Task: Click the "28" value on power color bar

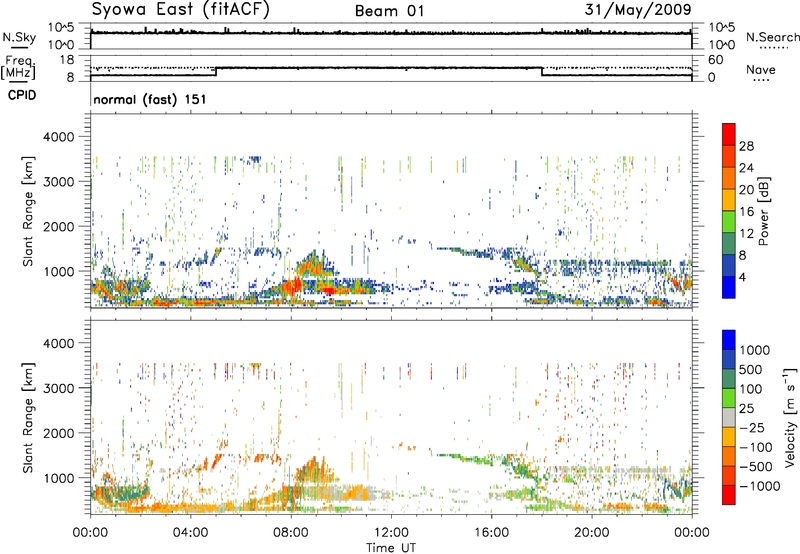Action: 746,146
